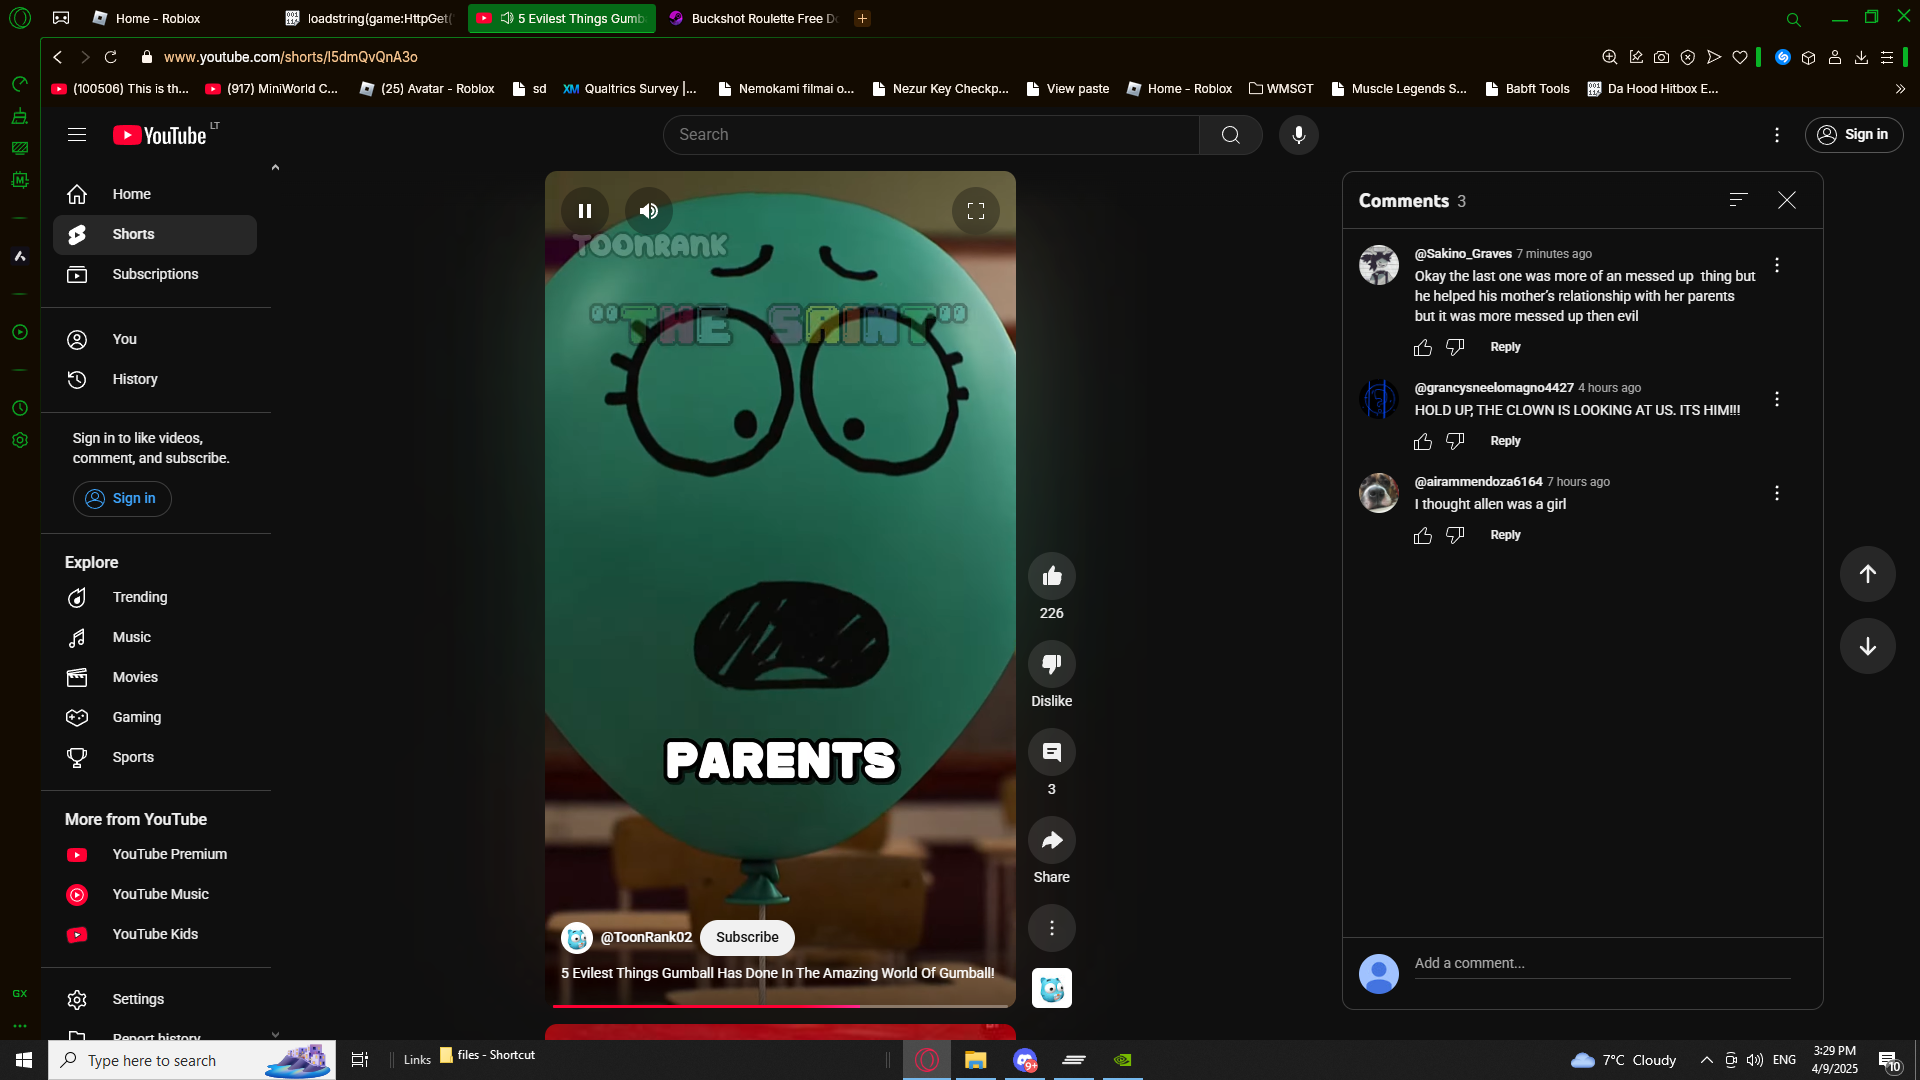
Task: Open options for @Sakino_Graves comment
Action: 1777,265
